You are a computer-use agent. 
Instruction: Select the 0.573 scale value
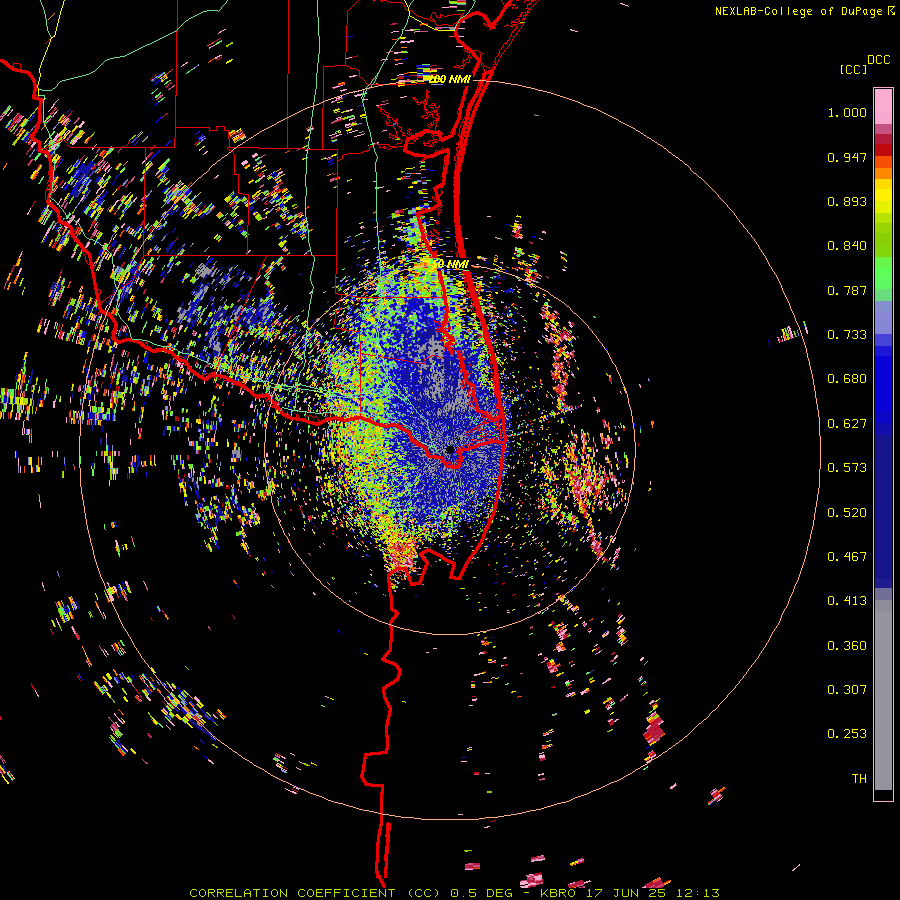847,468
